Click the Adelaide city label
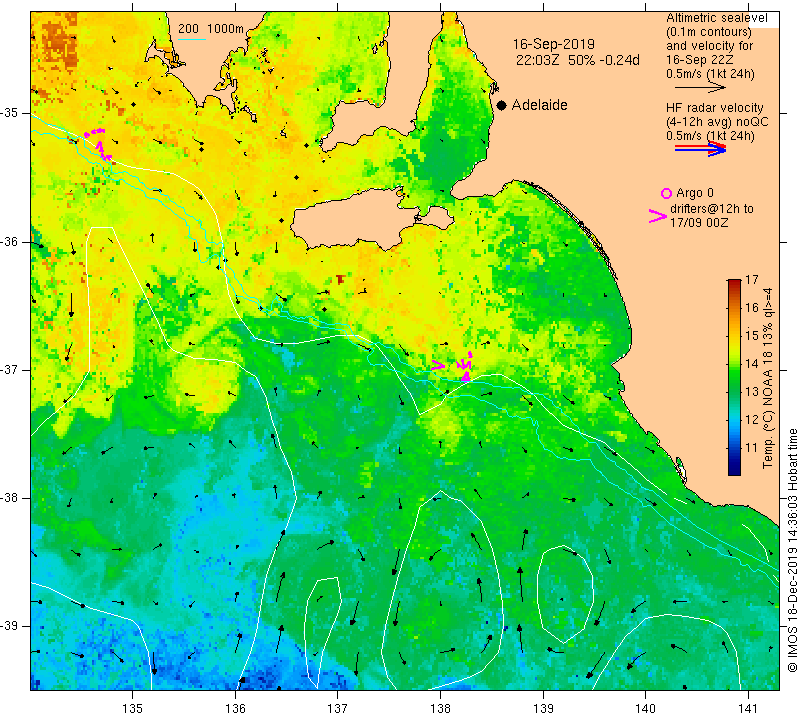Viewport: 800px width, 720px height. tap(539, 105)
